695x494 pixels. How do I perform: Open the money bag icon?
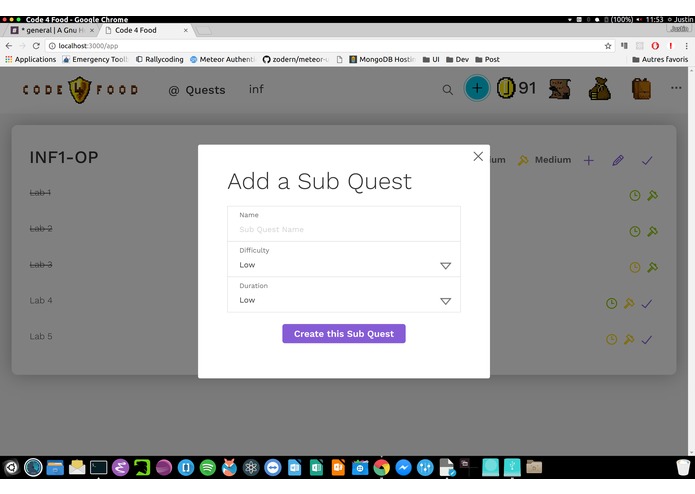click(600, 89)
